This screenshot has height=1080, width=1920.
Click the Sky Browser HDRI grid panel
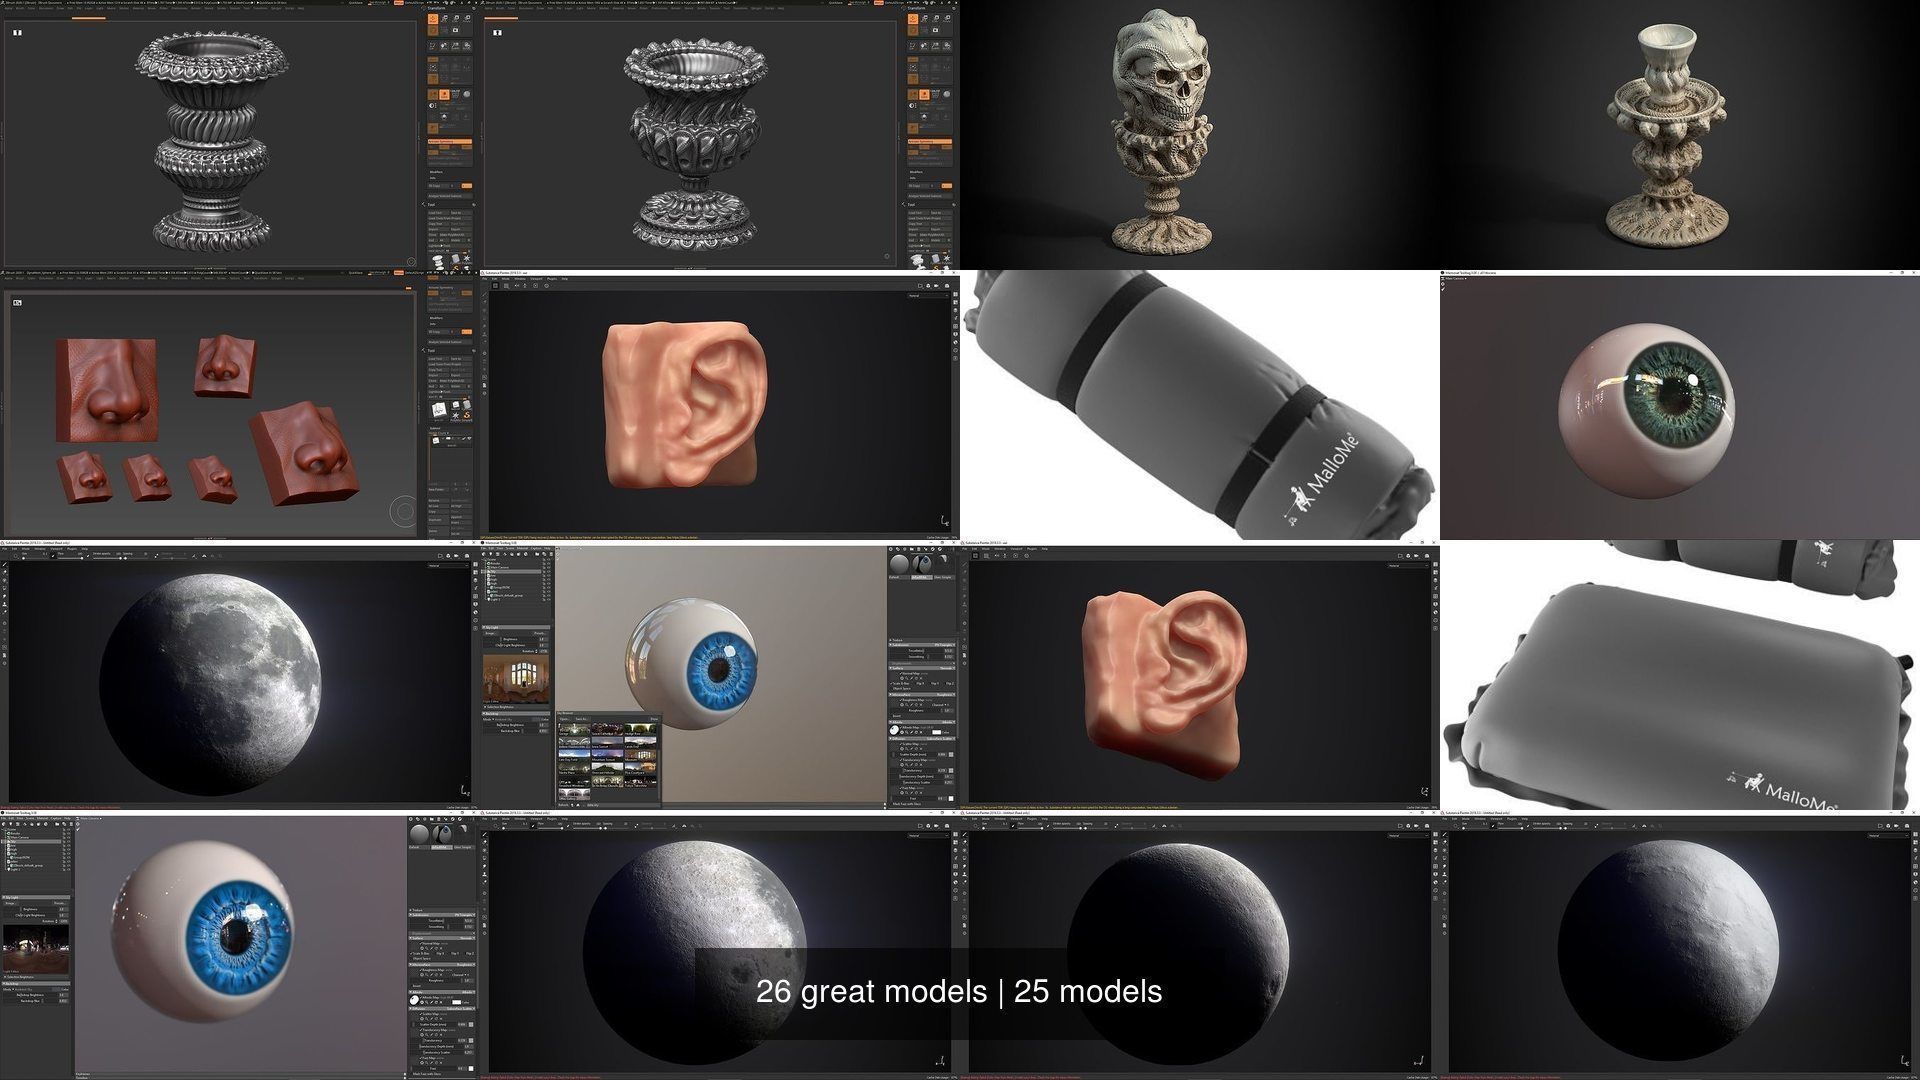pos(608,761)
